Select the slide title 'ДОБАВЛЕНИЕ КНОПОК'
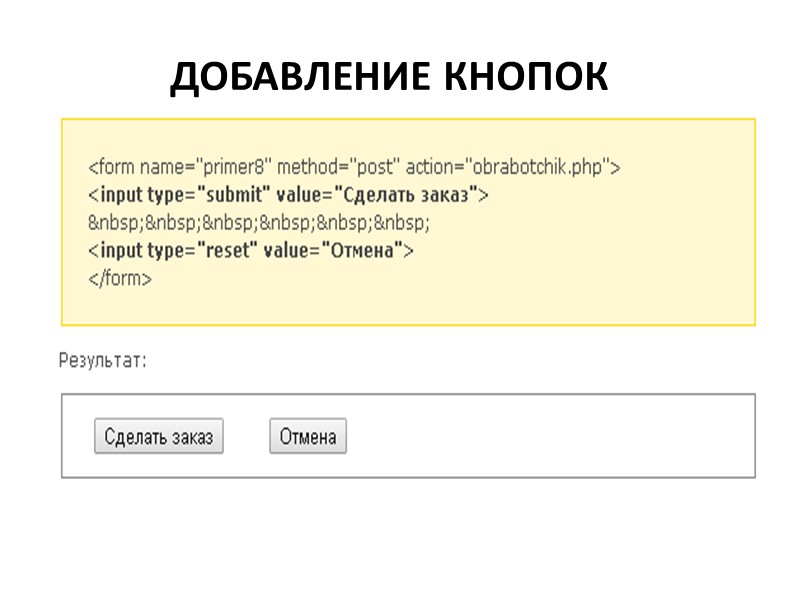Viewport: 800px width, 600px height. click(389, 77)
